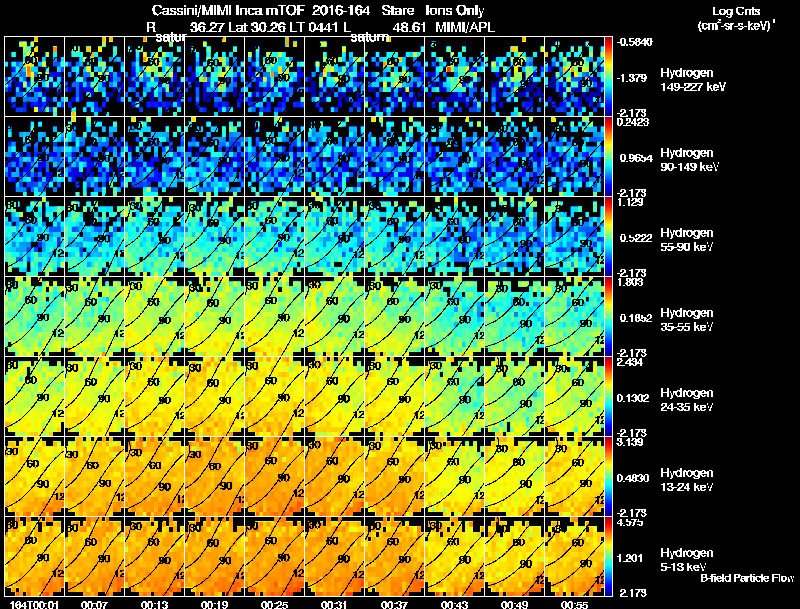The width and height of the screenshot is (800, 609).
Task: Click the -1.379 colorbar midpoint value
Action: 632,78
